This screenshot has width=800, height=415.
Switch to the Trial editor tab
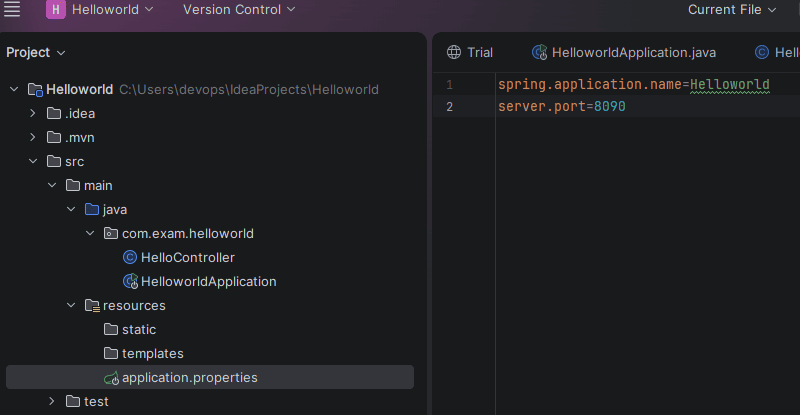[470, 52]
